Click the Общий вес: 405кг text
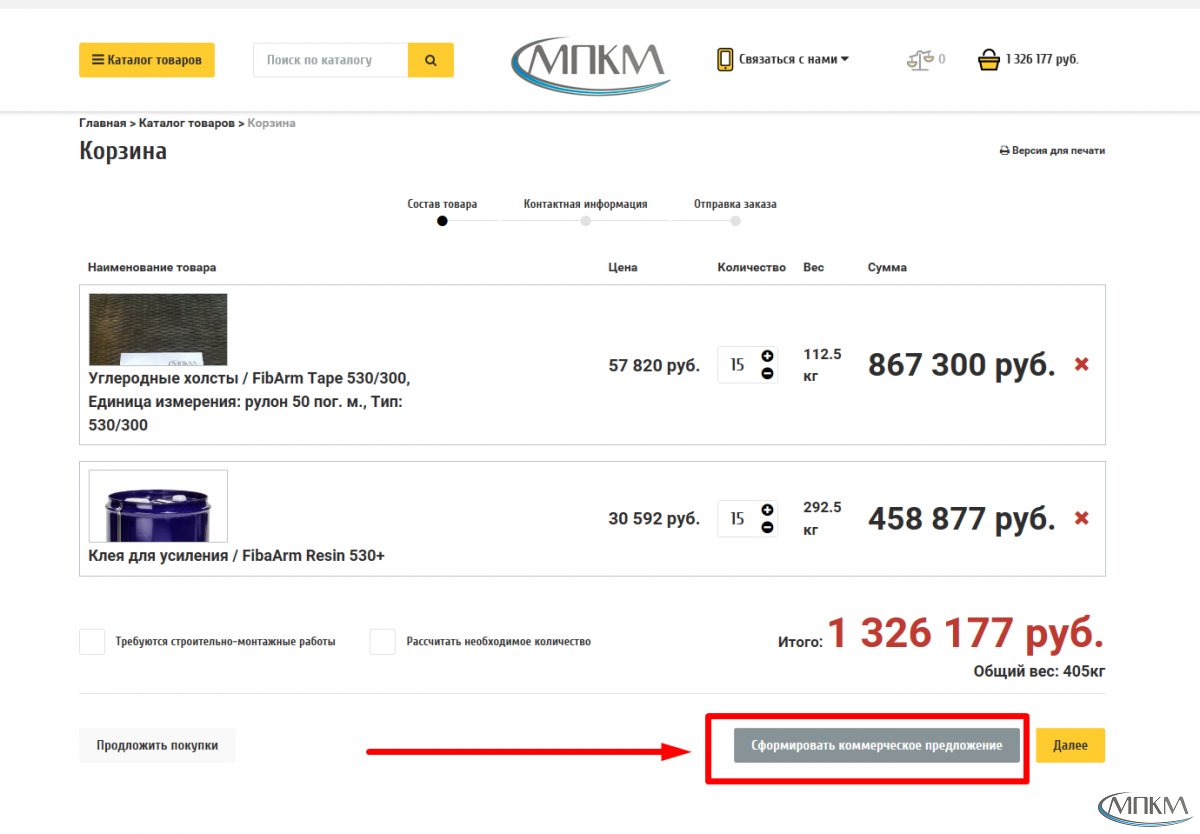The image size is (1200, 834). tap(1039, 671)
